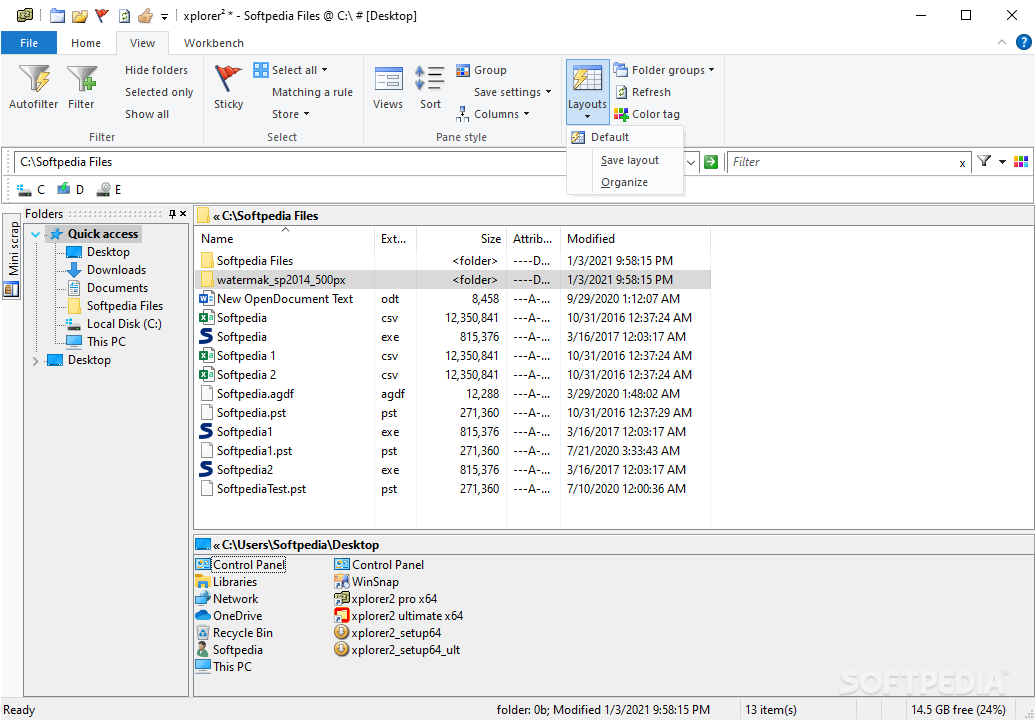Toggle Selected only filter
The image size is (1036, 721).
pos(159,92)
